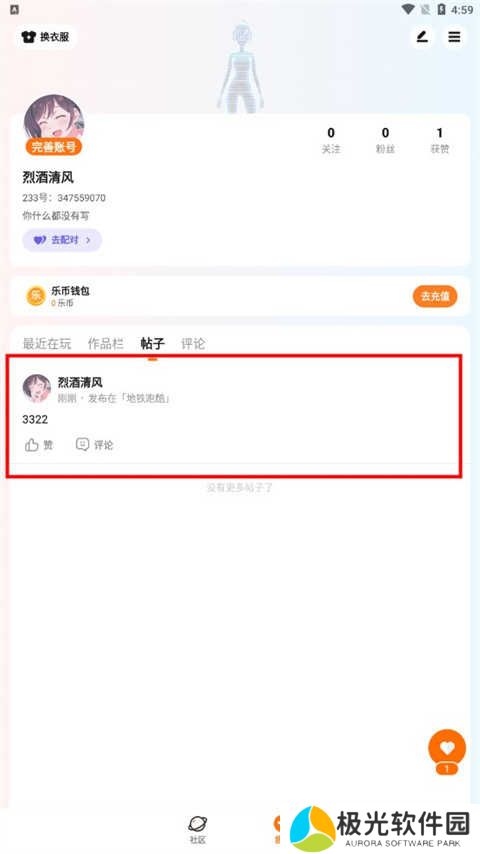Switch to the 最近在玩 tab
This screenshot has height=854, width=480.
click(47, 344)
